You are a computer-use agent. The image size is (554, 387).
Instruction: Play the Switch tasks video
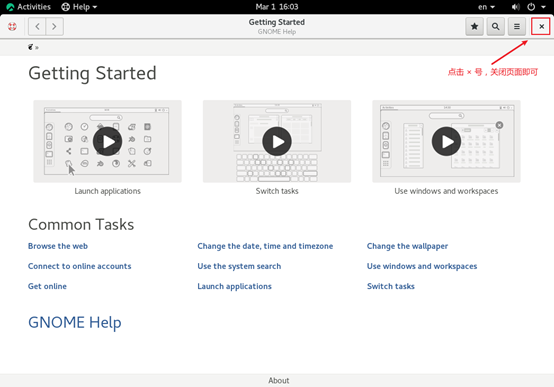[277, 141]
